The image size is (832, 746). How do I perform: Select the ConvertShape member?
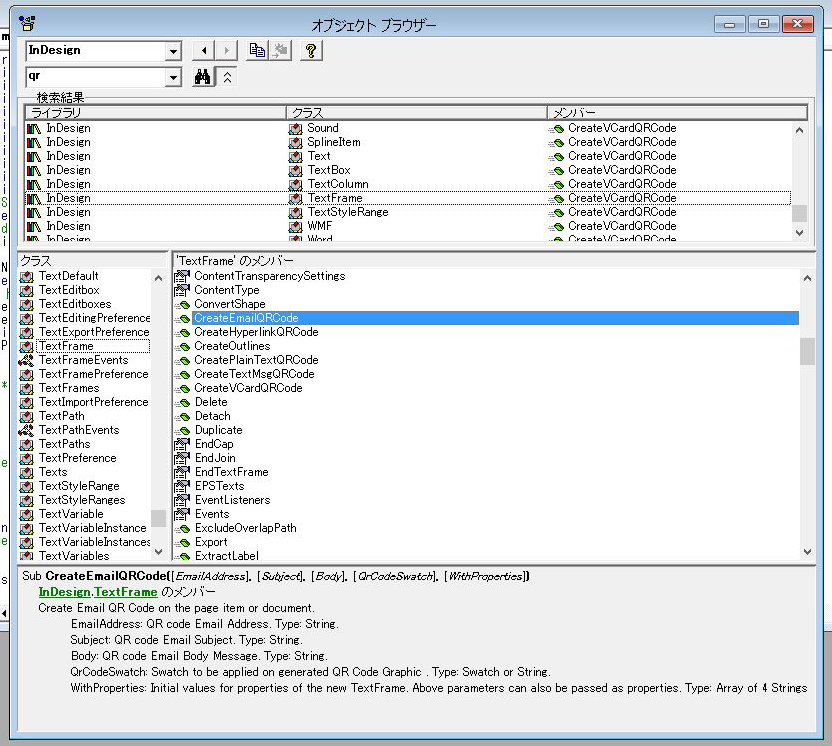click(230, 304)
